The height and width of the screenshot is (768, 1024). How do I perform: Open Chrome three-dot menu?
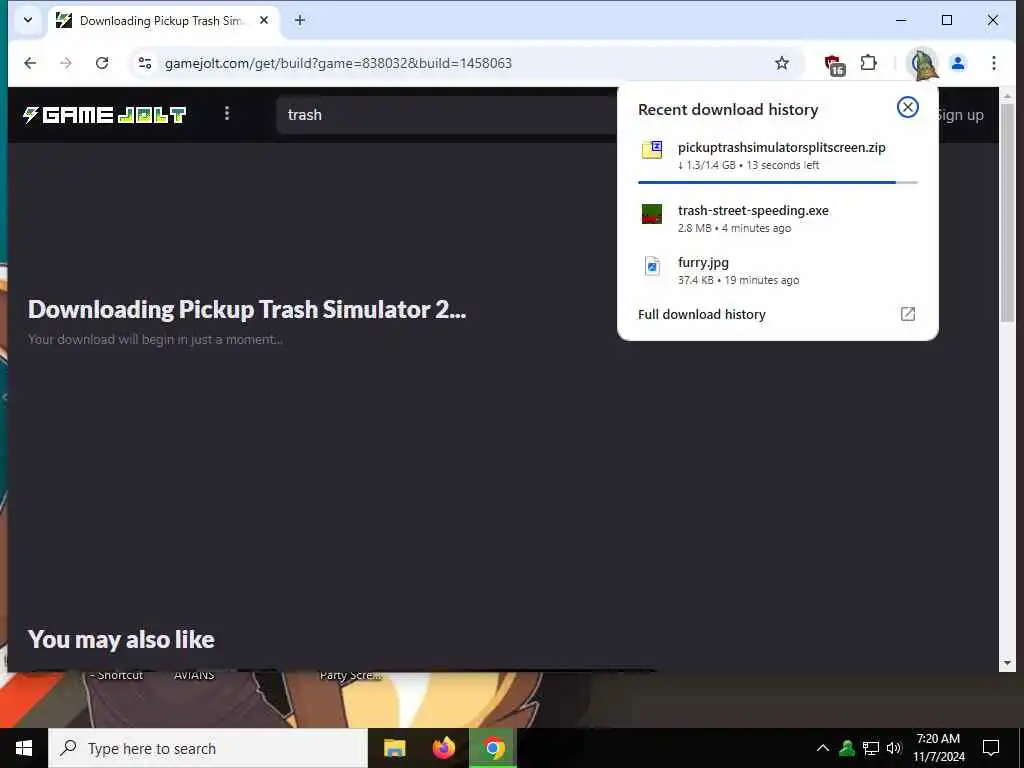tap(994, 63)
